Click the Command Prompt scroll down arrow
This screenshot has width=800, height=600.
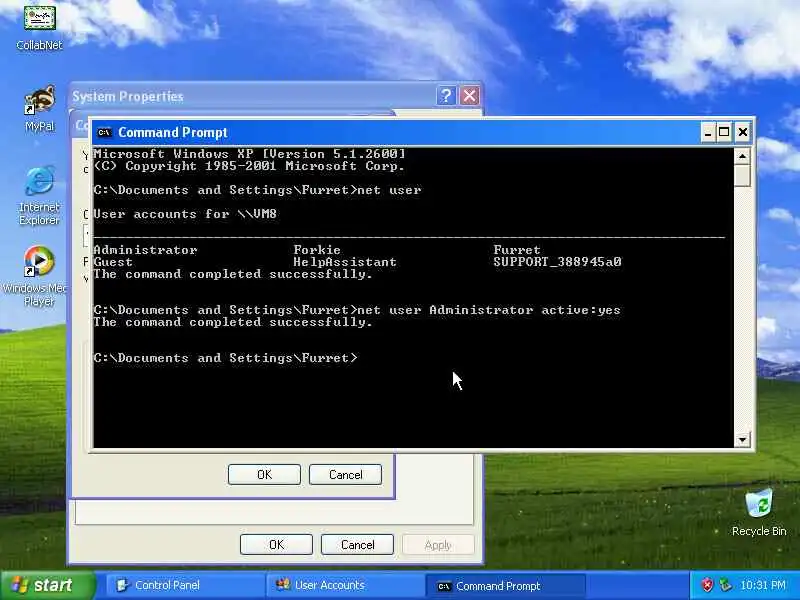point(742,439)
